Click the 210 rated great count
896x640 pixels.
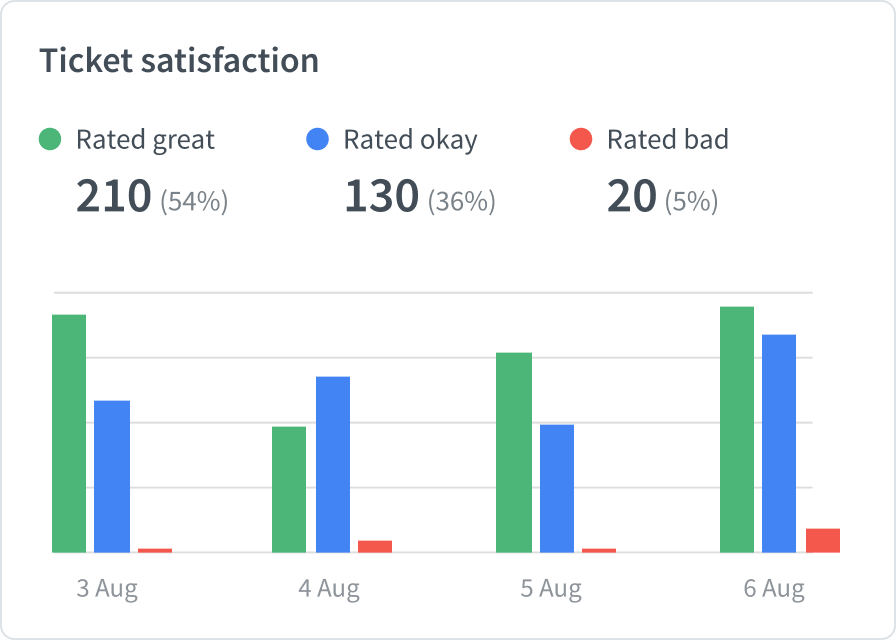coord(114,197)
